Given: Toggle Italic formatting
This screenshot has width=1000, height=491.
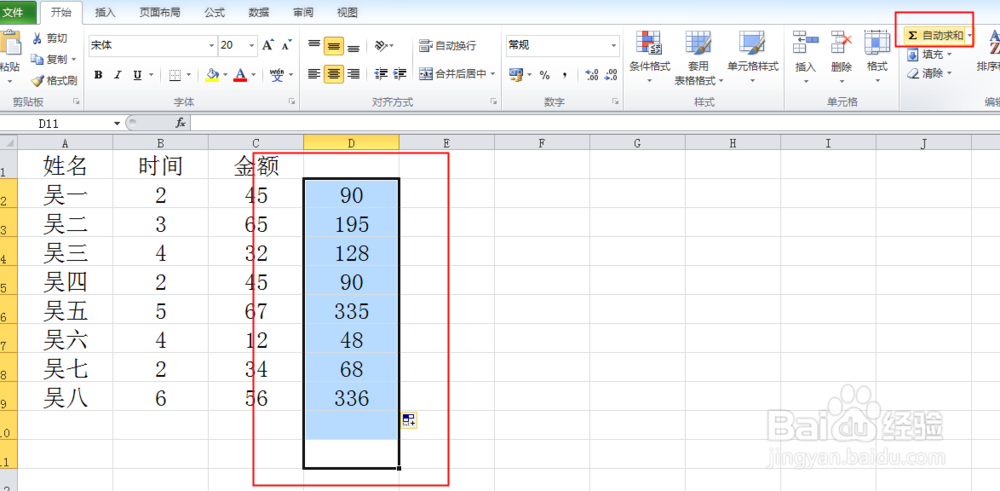Looking at the screenshot, I should tap(117, 75).
